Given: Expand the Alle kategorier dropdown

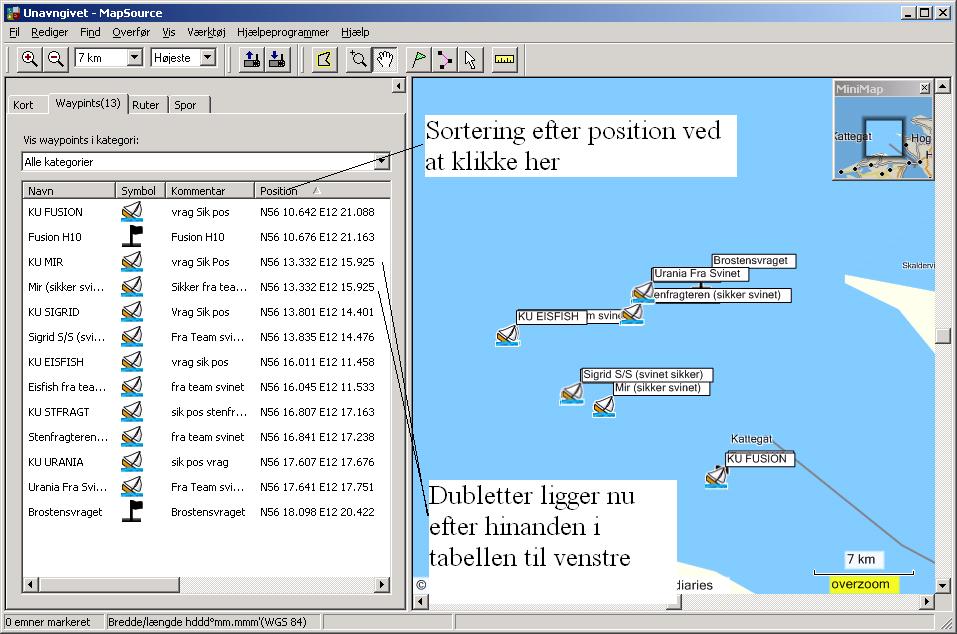Looking at the screenshot, I should [381, 162].
